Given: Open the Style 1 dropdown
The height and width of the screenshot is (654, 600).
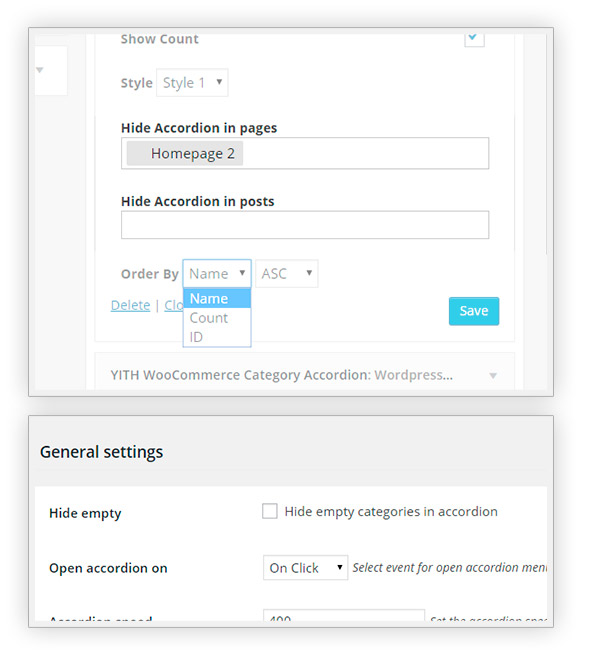Looking at the screenshot, I should 192,83.
